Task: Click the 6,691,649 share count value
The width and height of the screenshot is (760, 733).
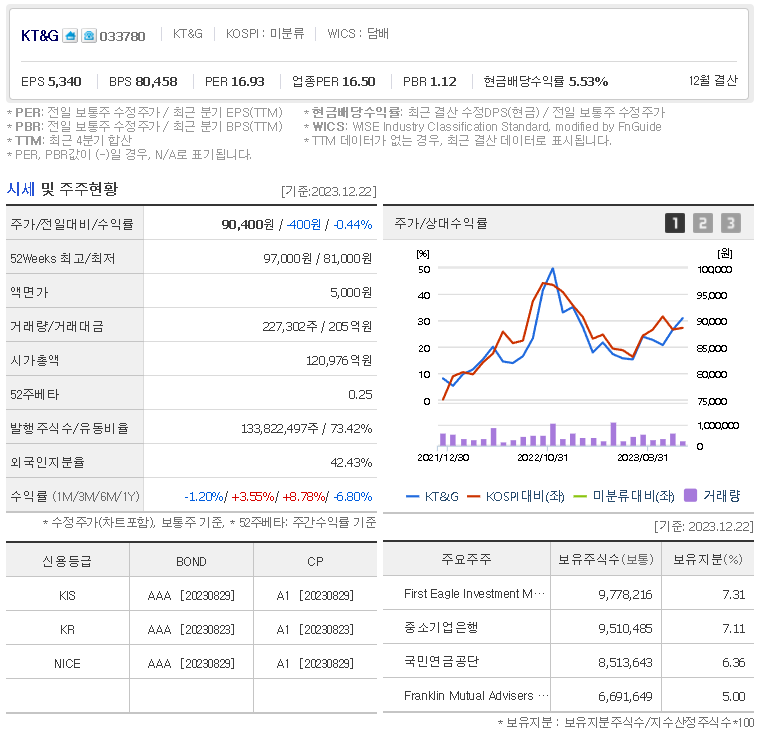Action: coord(625,697)
